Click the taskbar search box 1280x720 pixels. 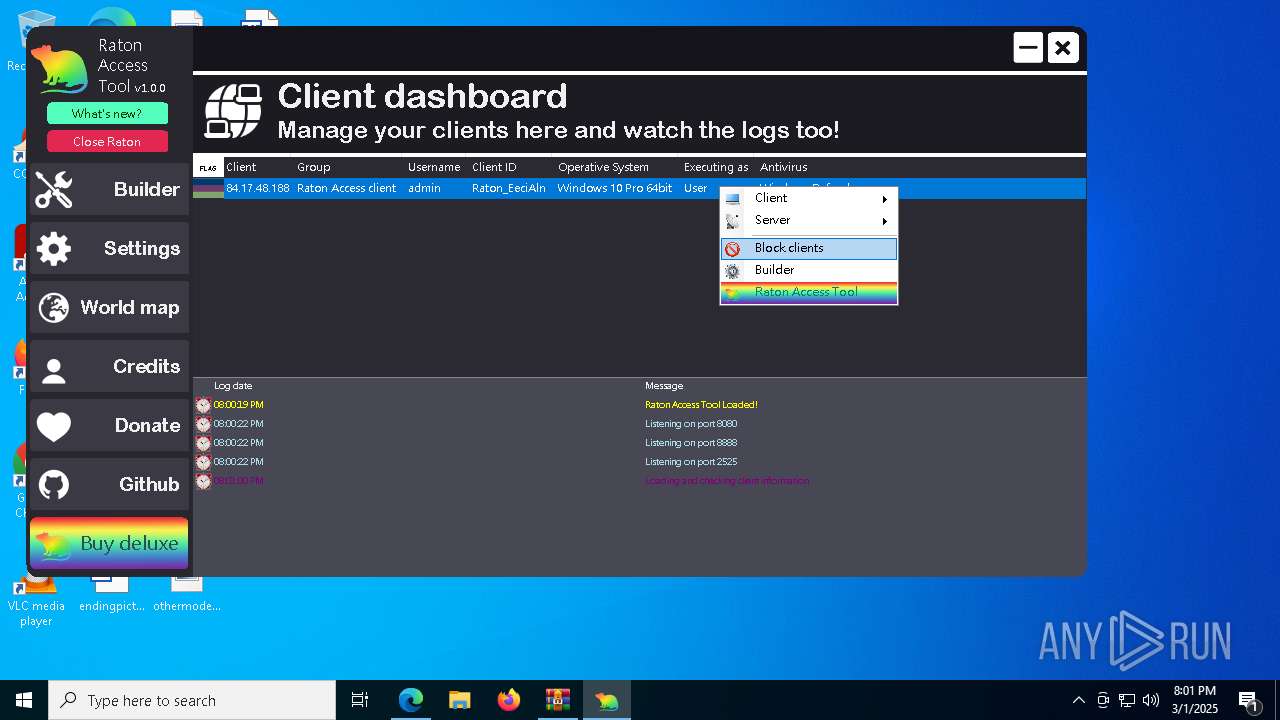click(x=192, y=700)
